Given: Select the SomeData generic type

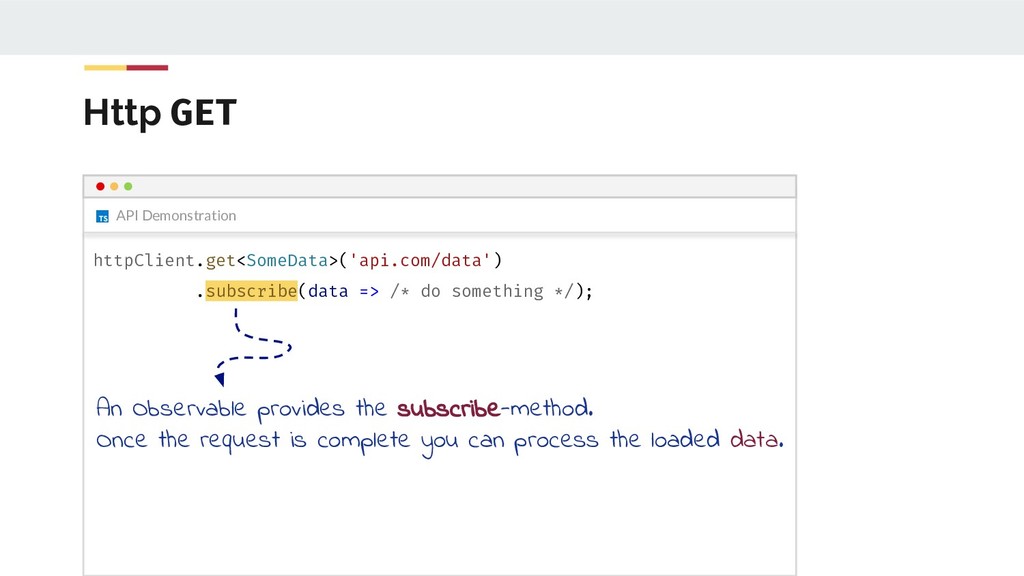Looking at the screenshot, I should [288, 261].
